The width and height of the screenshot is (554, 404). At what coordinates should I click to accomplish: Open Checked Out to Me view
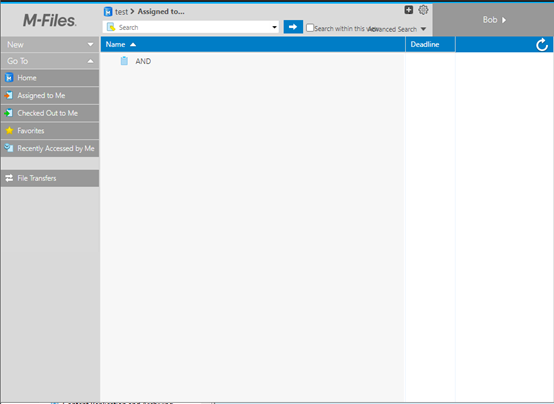pyautogui.click(x=50, y=113)
